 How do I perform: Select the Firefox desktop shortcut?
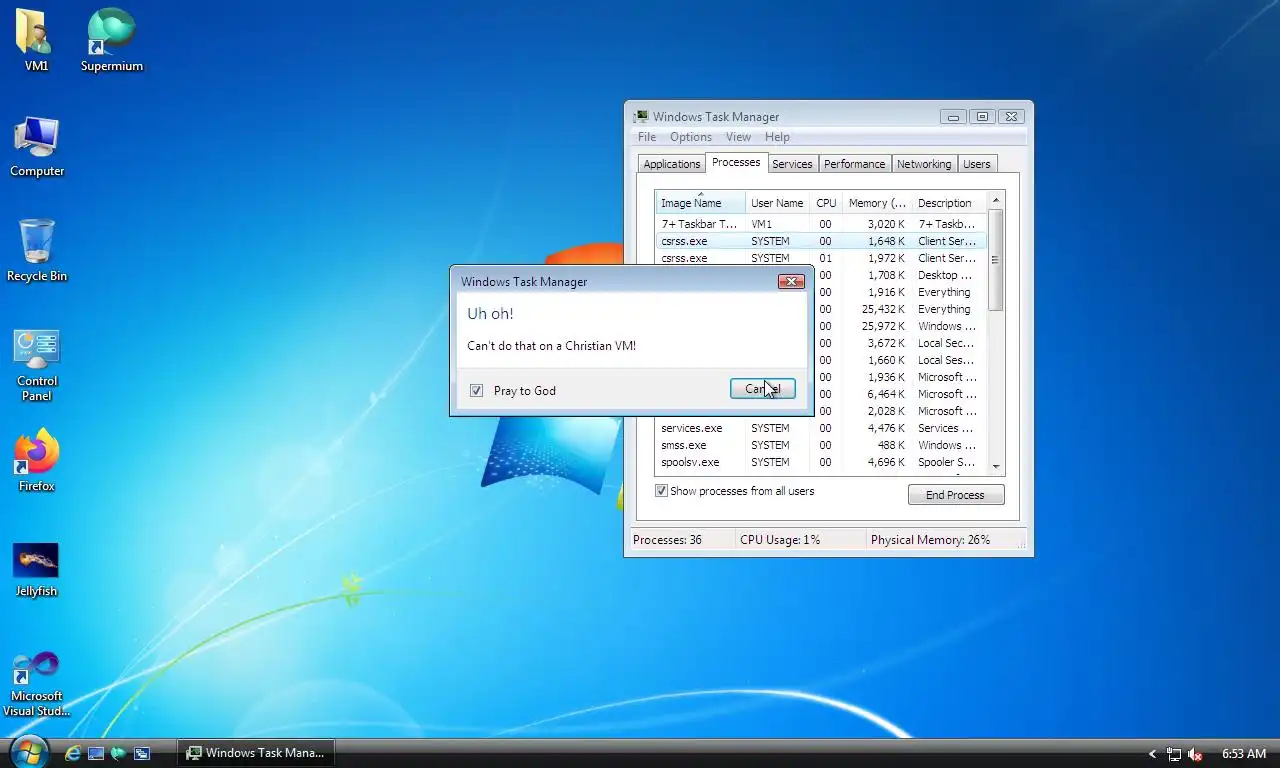point(37,461)
